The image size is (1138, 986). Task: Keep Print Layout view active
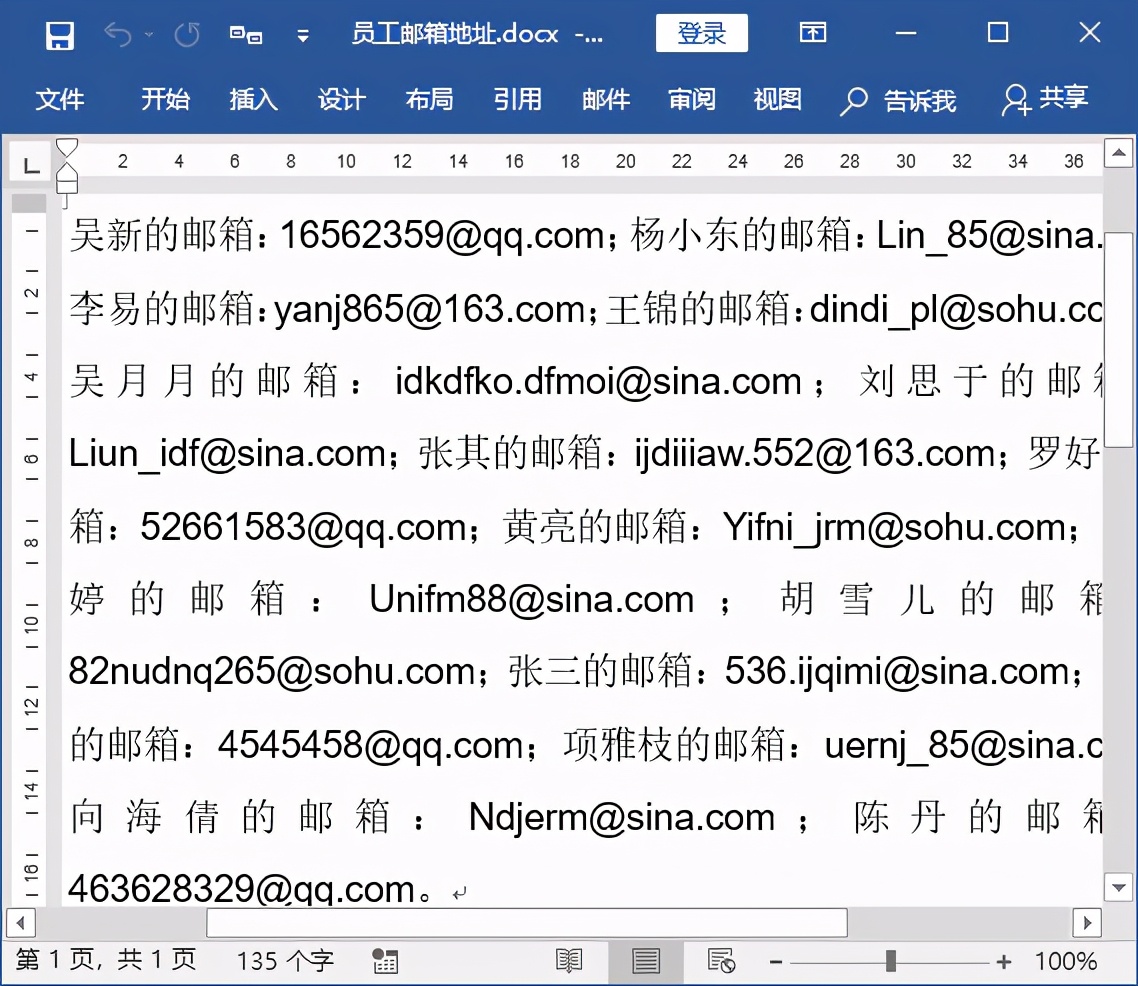(x=646, y=960)
